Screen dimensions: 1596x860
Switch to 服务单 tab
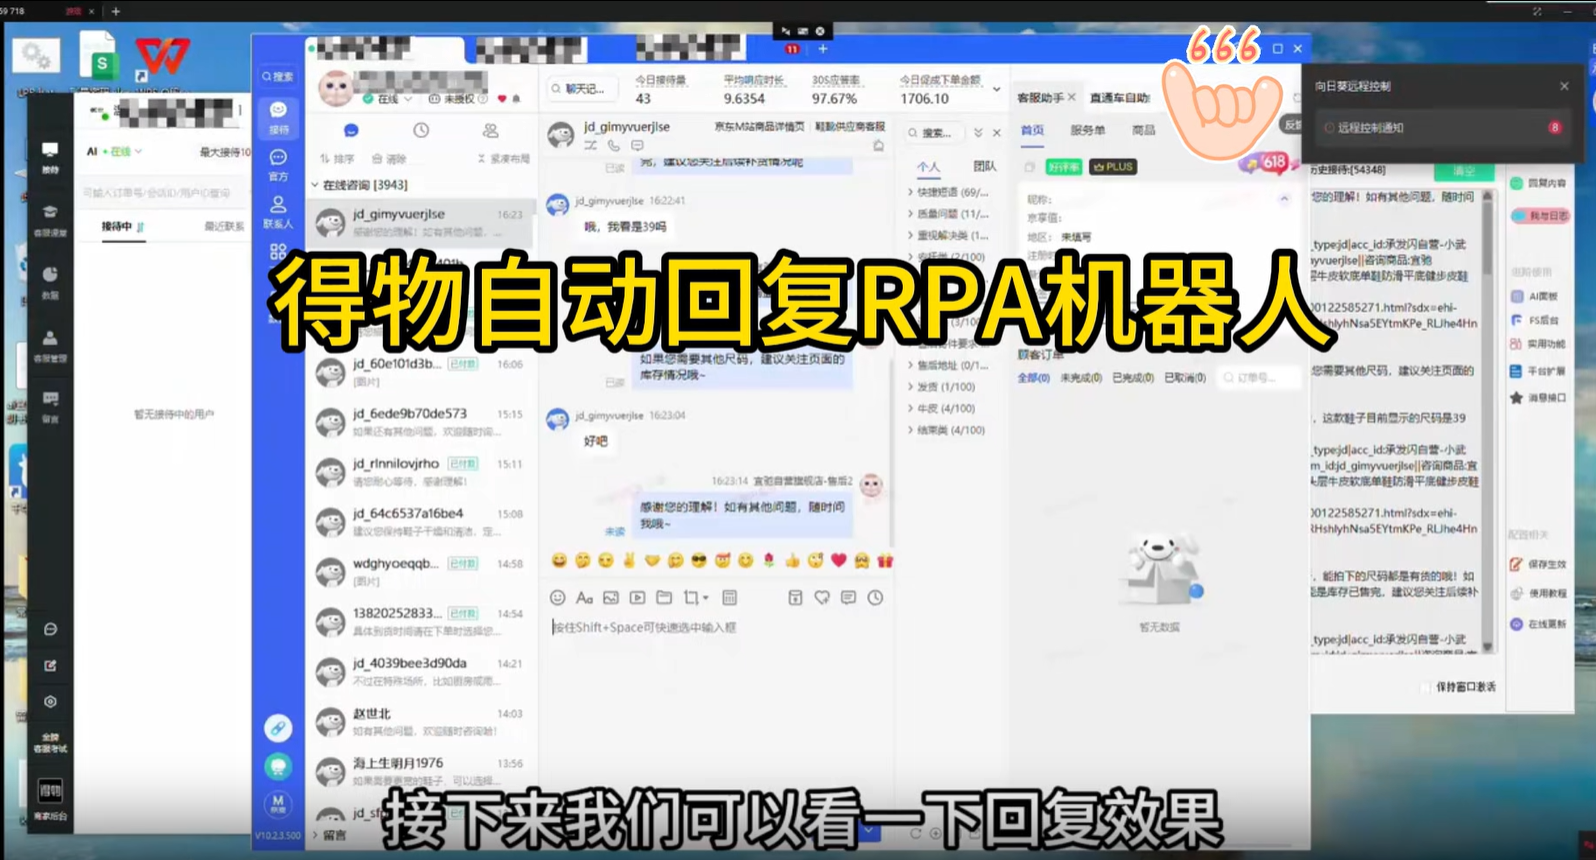click(1087, 131)
